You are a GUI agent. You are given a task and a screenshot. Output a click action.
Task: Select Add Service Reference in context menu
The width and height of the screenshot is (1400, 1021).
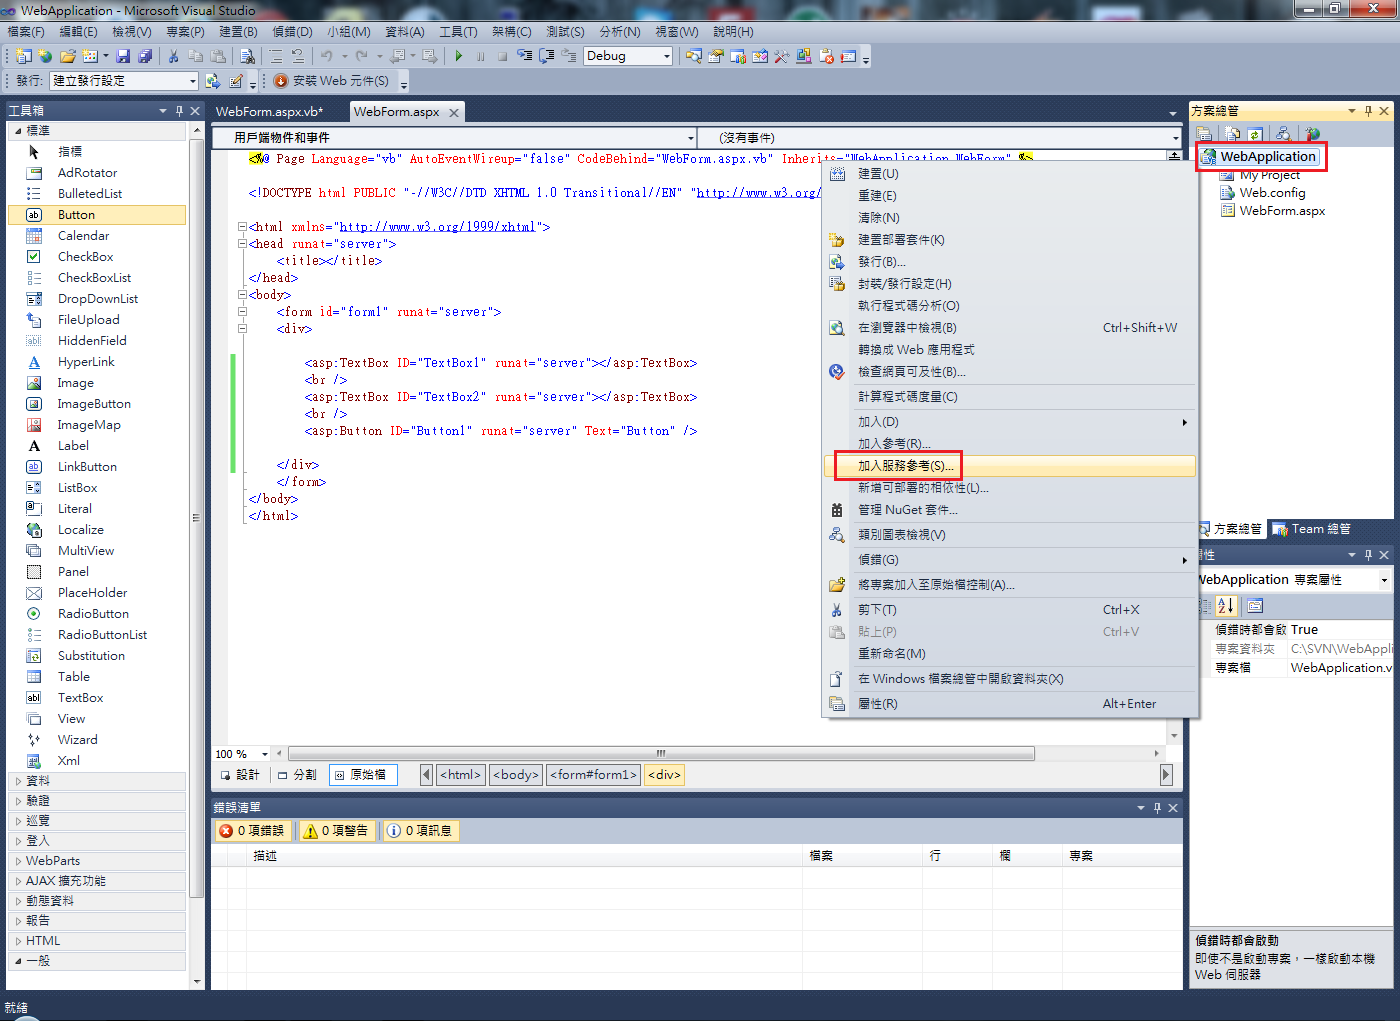point(1009,466)
